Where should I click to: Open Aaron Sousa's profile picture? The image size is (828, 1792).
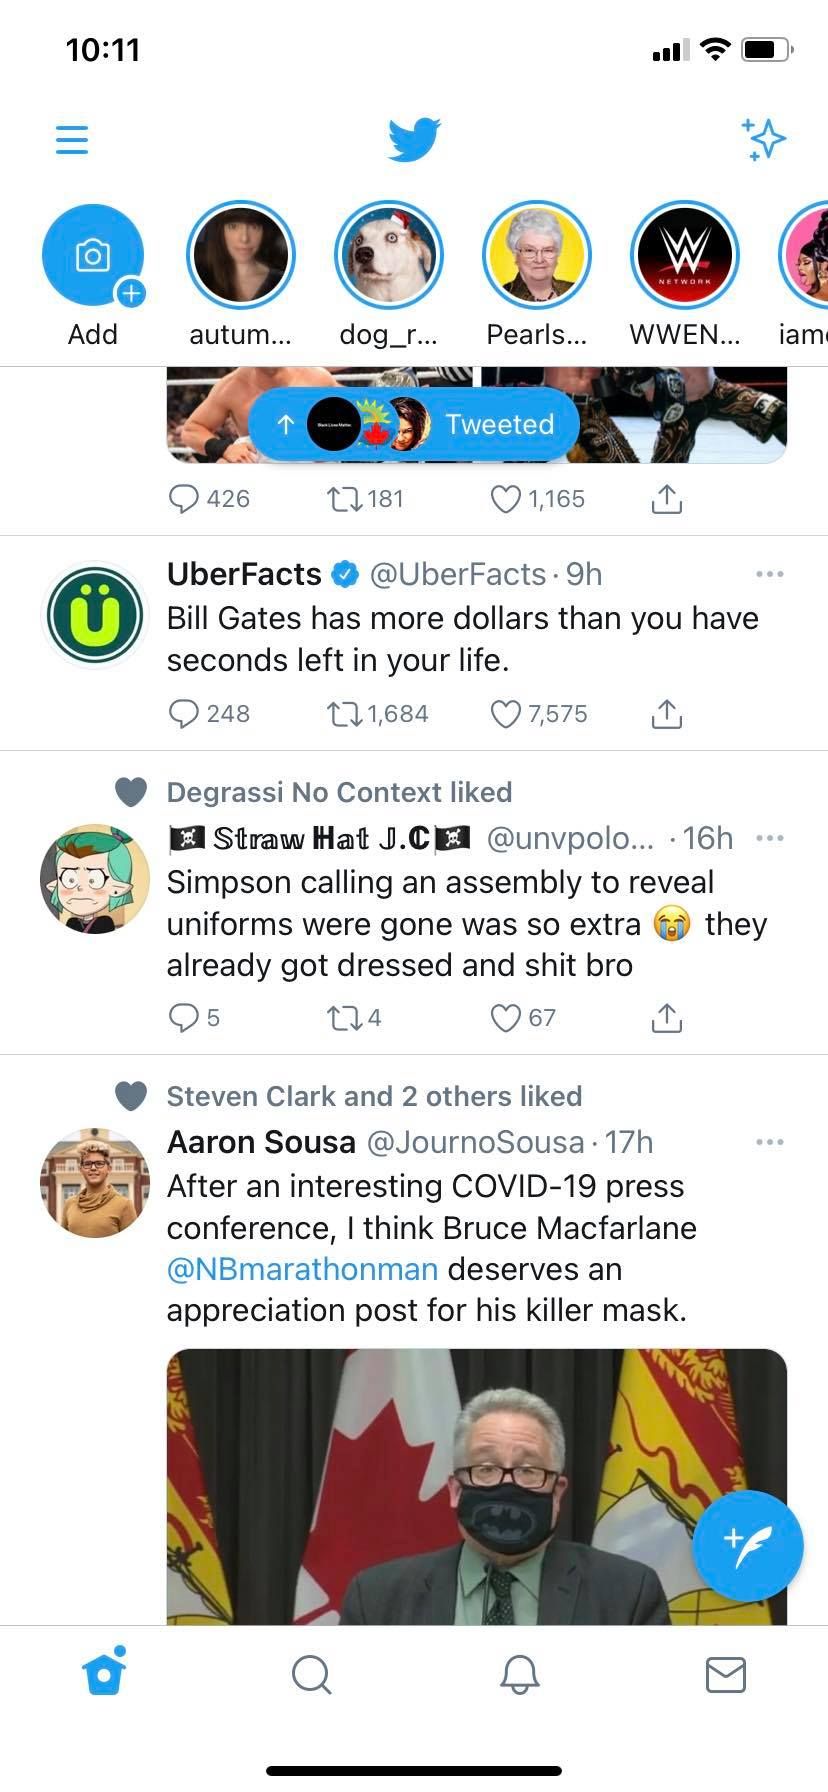pyautogui.click(x=95, y=1183)
